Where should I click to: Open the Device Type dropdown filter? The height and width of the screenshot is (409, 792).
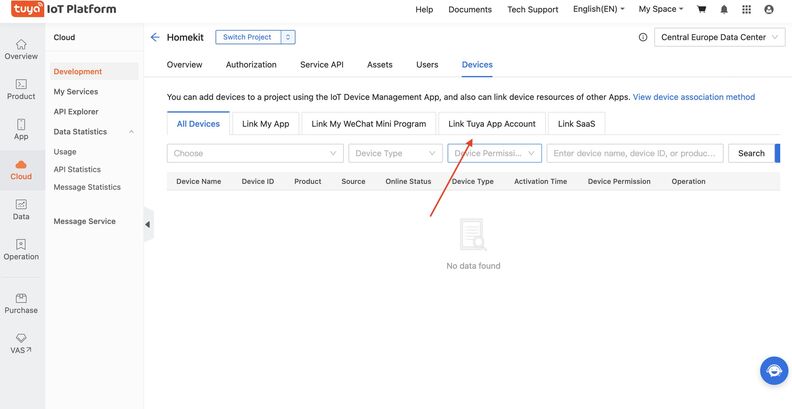(395, 153)
